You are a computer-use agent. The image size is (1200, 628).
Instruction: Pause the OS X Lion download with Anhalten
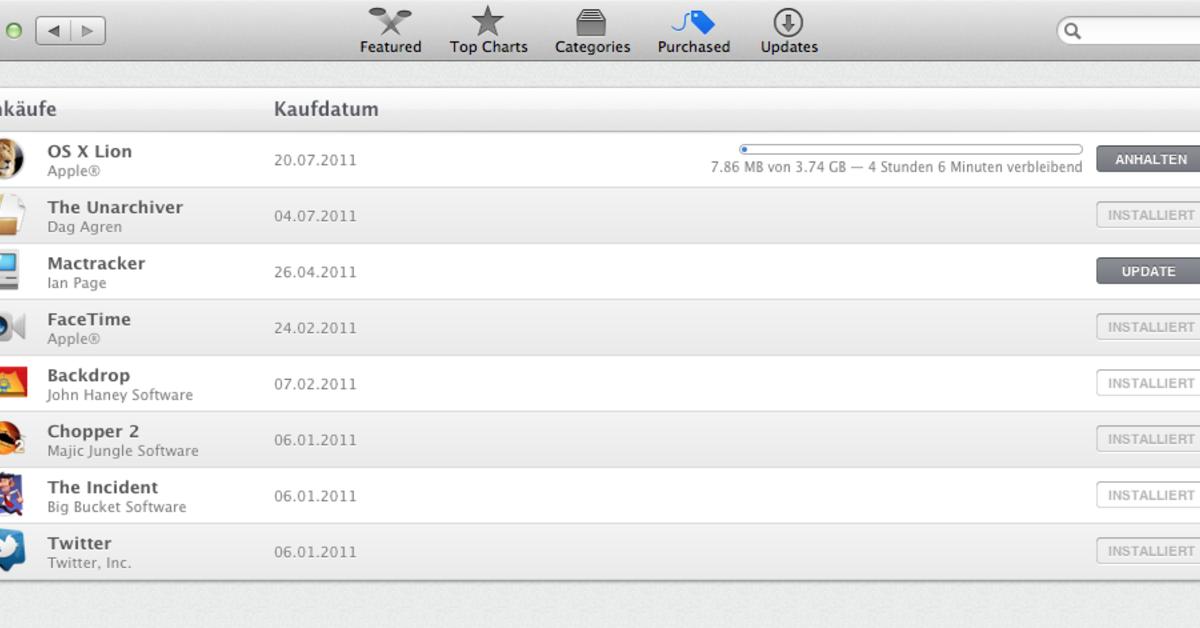tap(1149, 159)
